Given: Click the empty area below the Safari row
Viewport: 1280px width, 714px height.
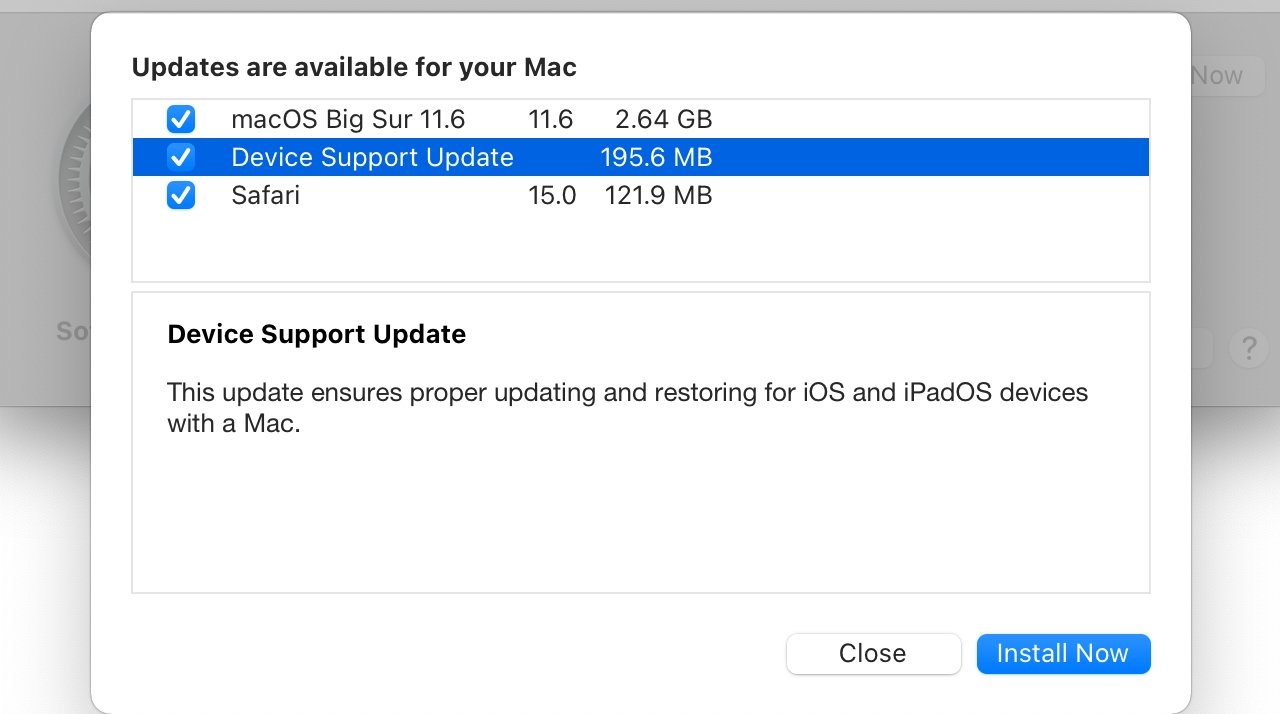Looking at the screenshot, I should pyautogui.click(x=640, y=247).
